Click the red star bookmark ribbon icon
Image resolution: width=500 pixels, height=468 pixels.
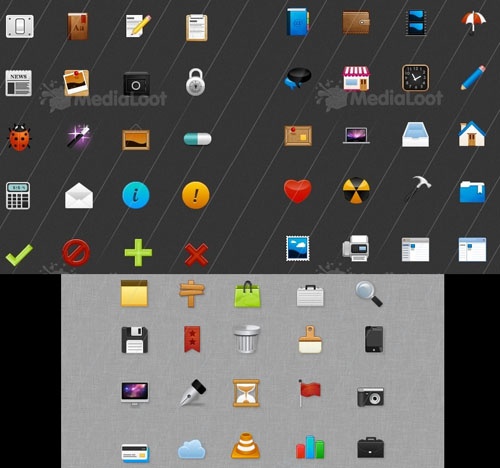[192, 339]
